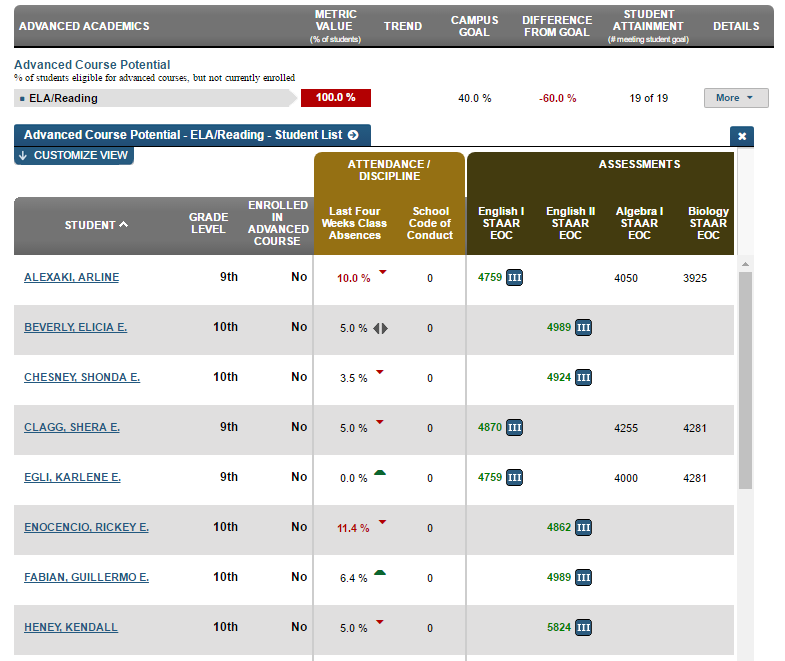This screenshot has width=785, height=661.
Task: Click Last Four Weeks Class Absences header
Action: click(354, 223)
